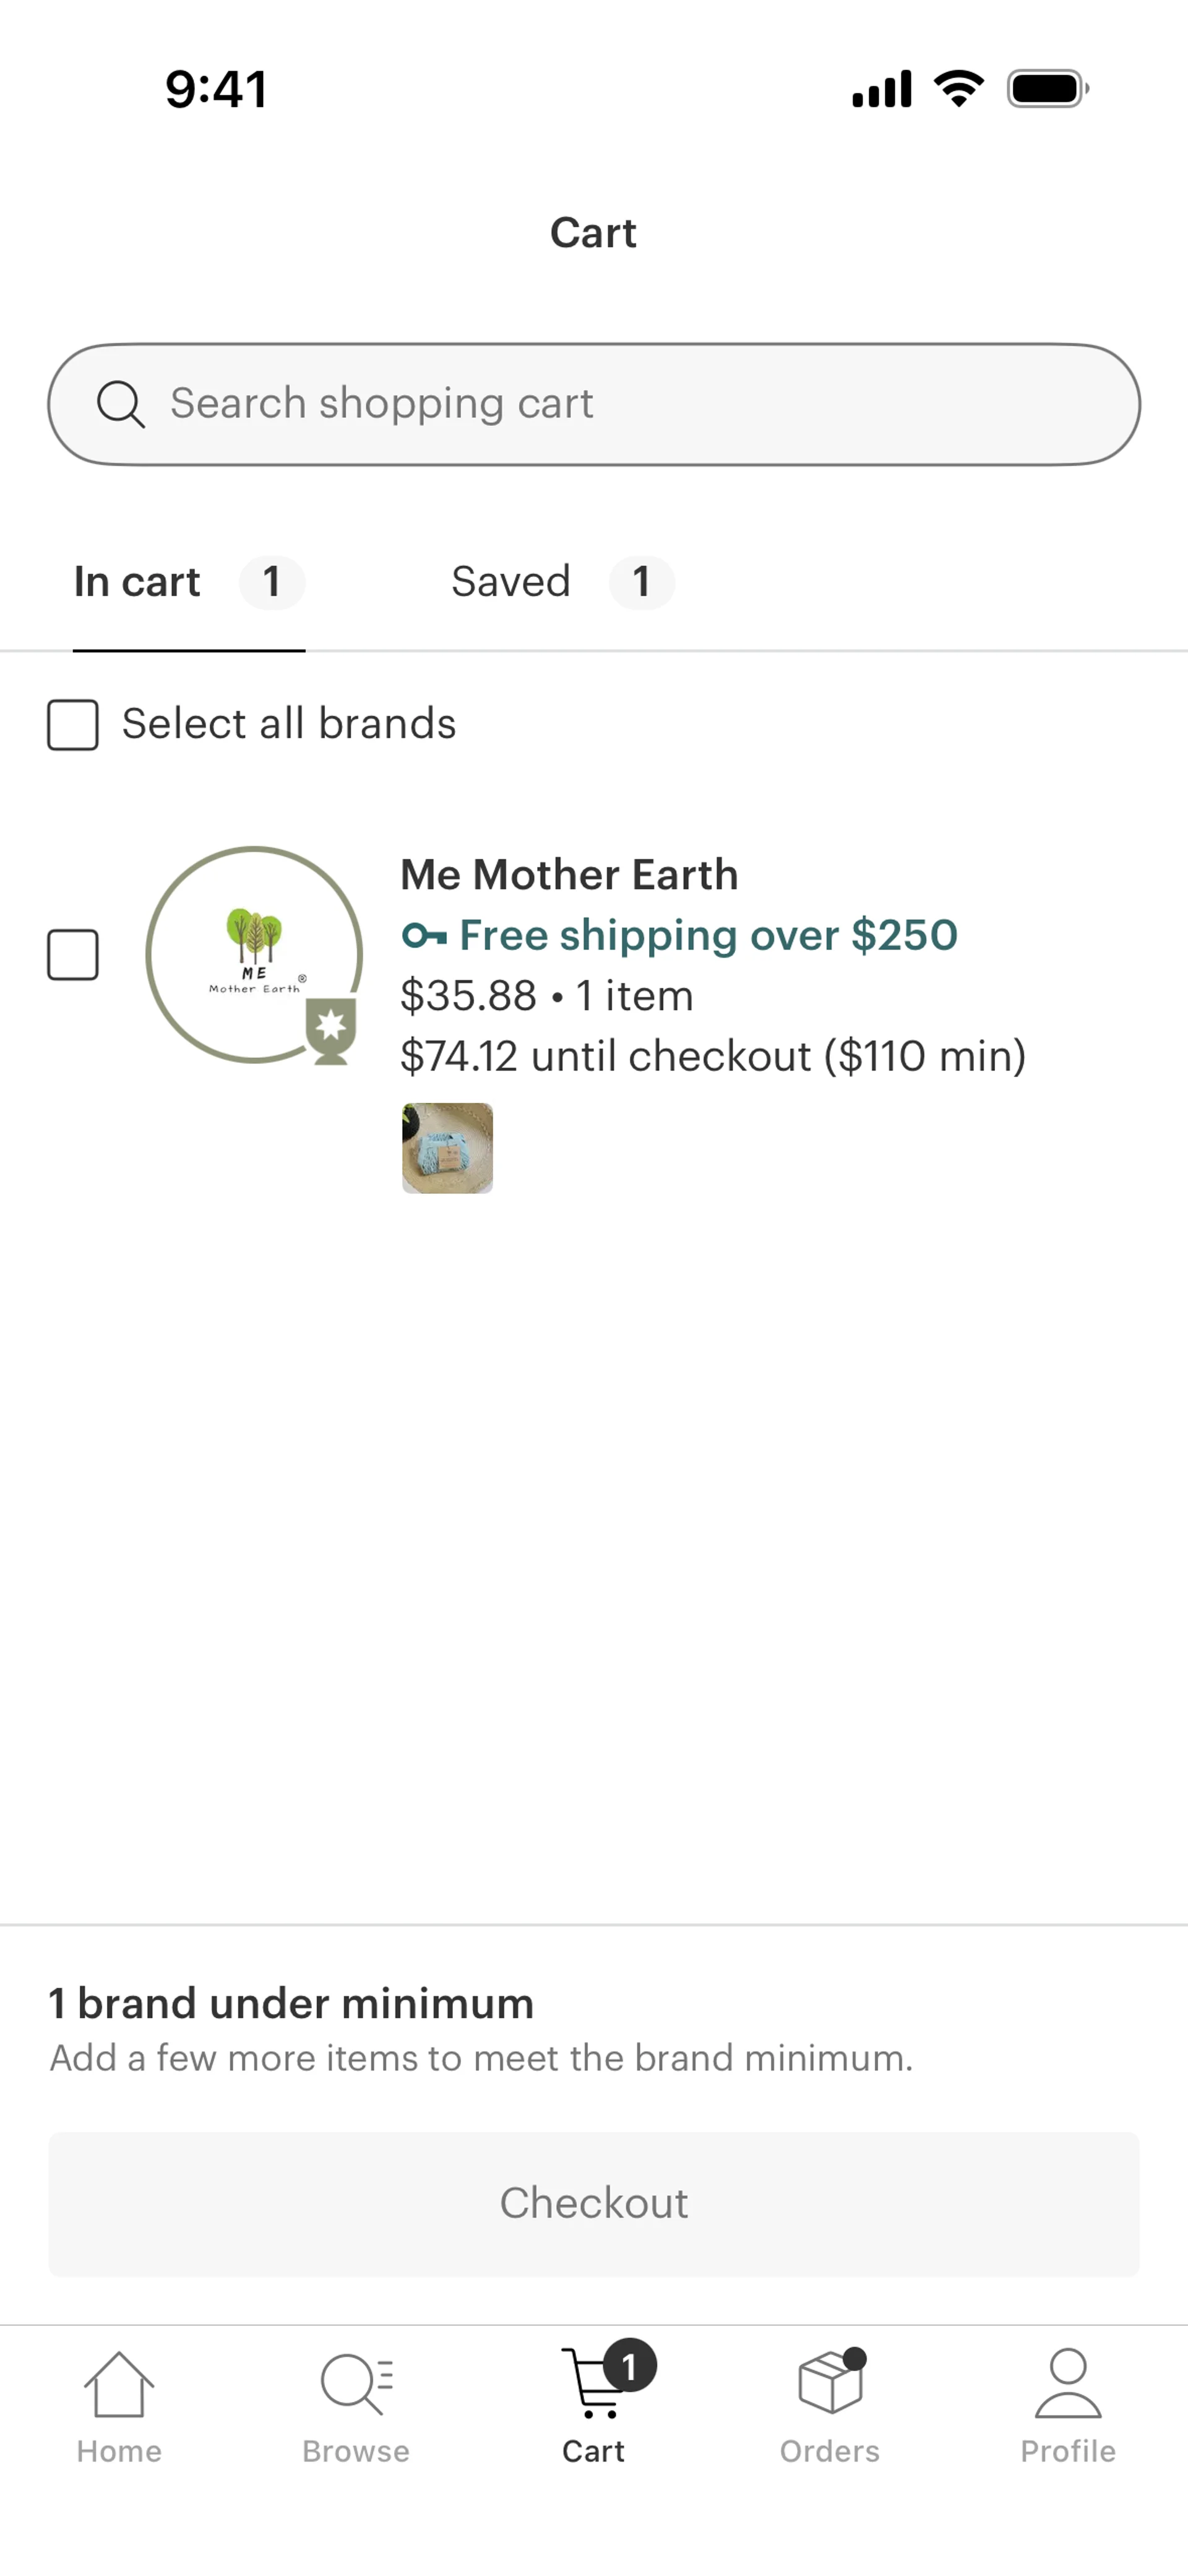Image resolution: width=1188 pixels, height=2576 pixels.
Task: Tap Free shipping over $250 link
Action: 708,936
